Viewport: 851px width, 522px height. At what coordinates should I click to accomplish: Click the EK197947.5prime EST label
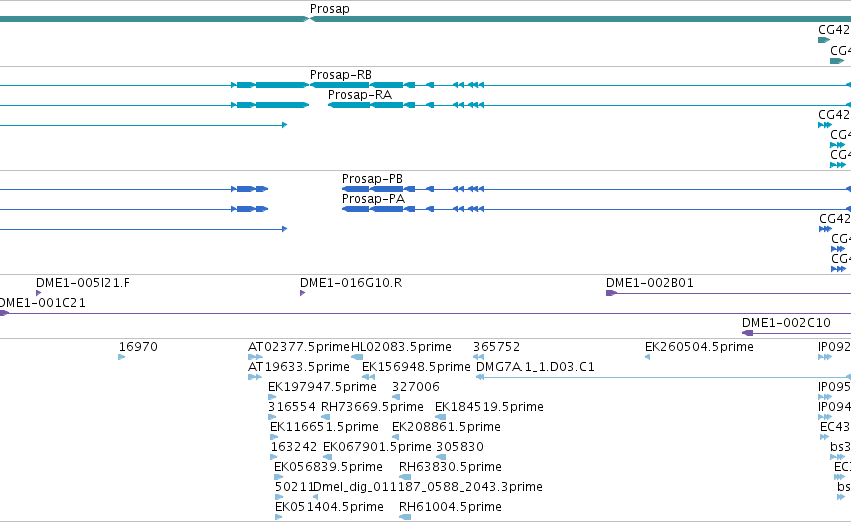322,386
